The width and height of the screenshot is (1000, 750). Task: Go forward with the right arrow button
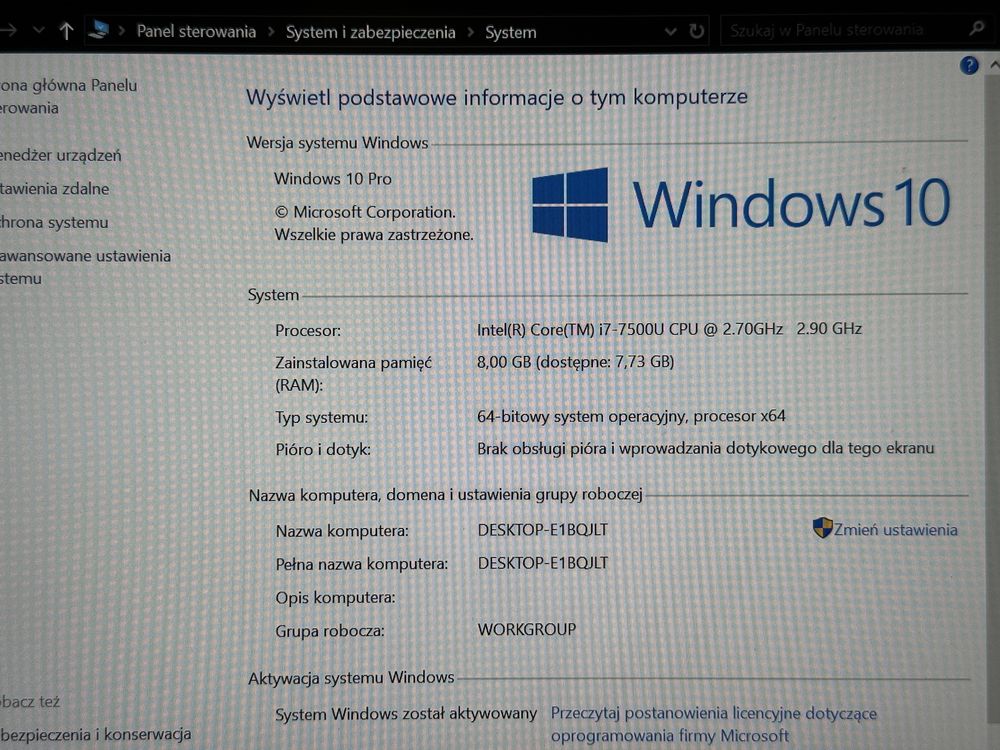pyautogui.click(x=8, y=30)
